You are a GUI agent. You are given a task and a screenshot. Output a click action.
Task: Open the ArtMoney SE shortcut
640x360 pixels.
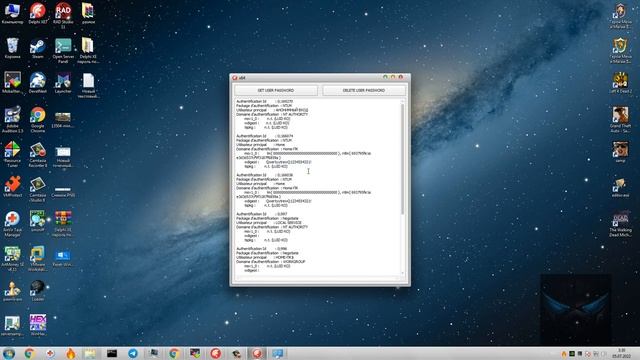[x=12, y=258]
